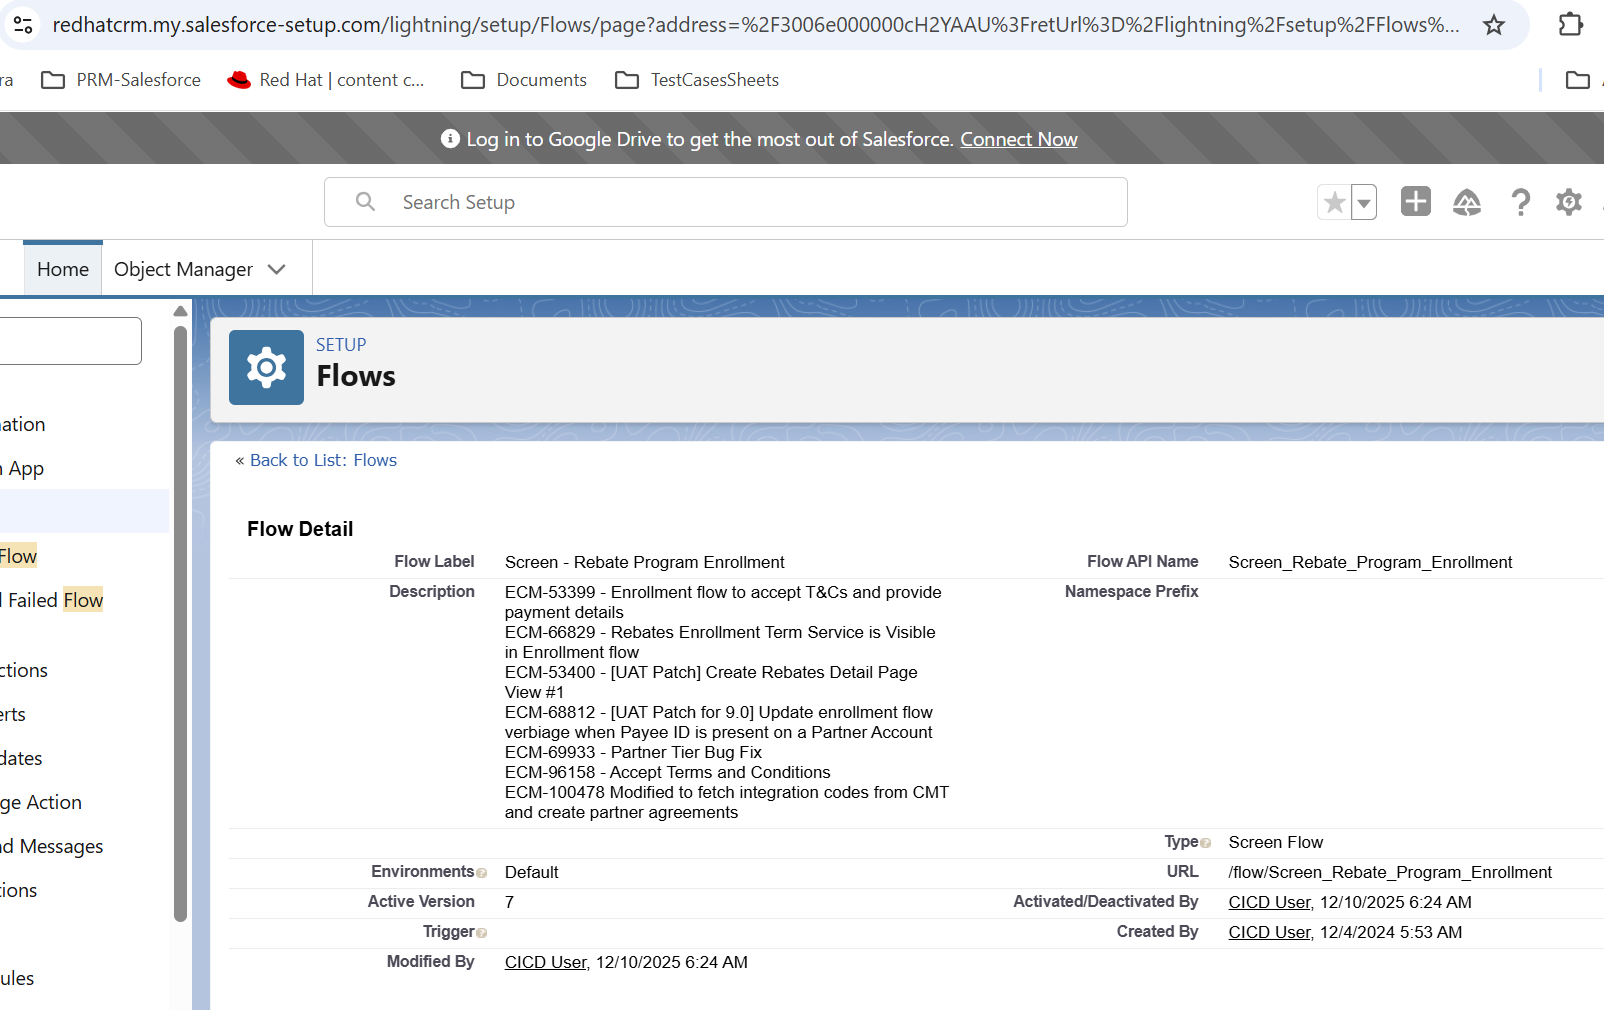The height and width of the screenshot is (1010, 1604).
Task: Click the Trigger field help icon
Action: (482, 933)
